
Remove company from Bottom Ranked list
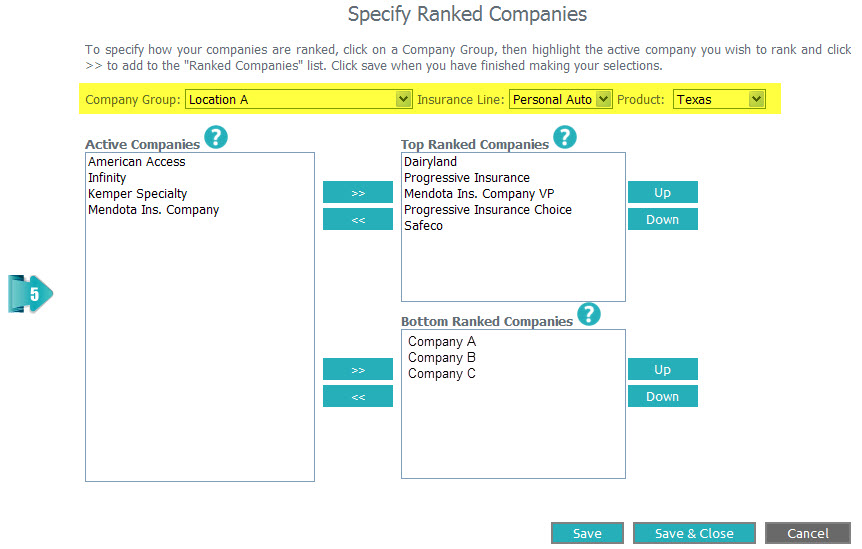click(358, 396)
